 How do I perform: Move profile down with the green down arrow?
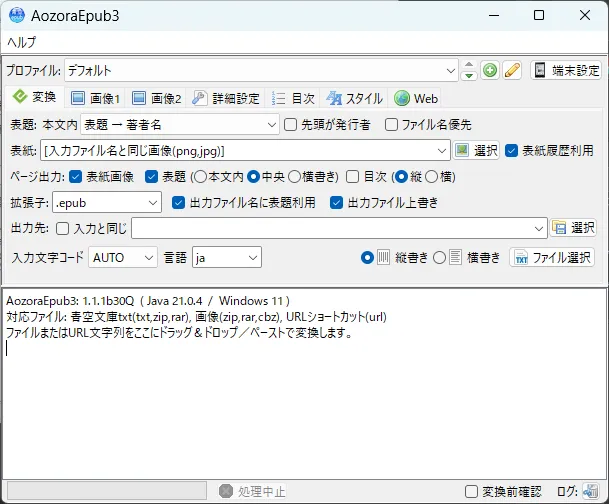pyautogui.click(x=469, y=75)
